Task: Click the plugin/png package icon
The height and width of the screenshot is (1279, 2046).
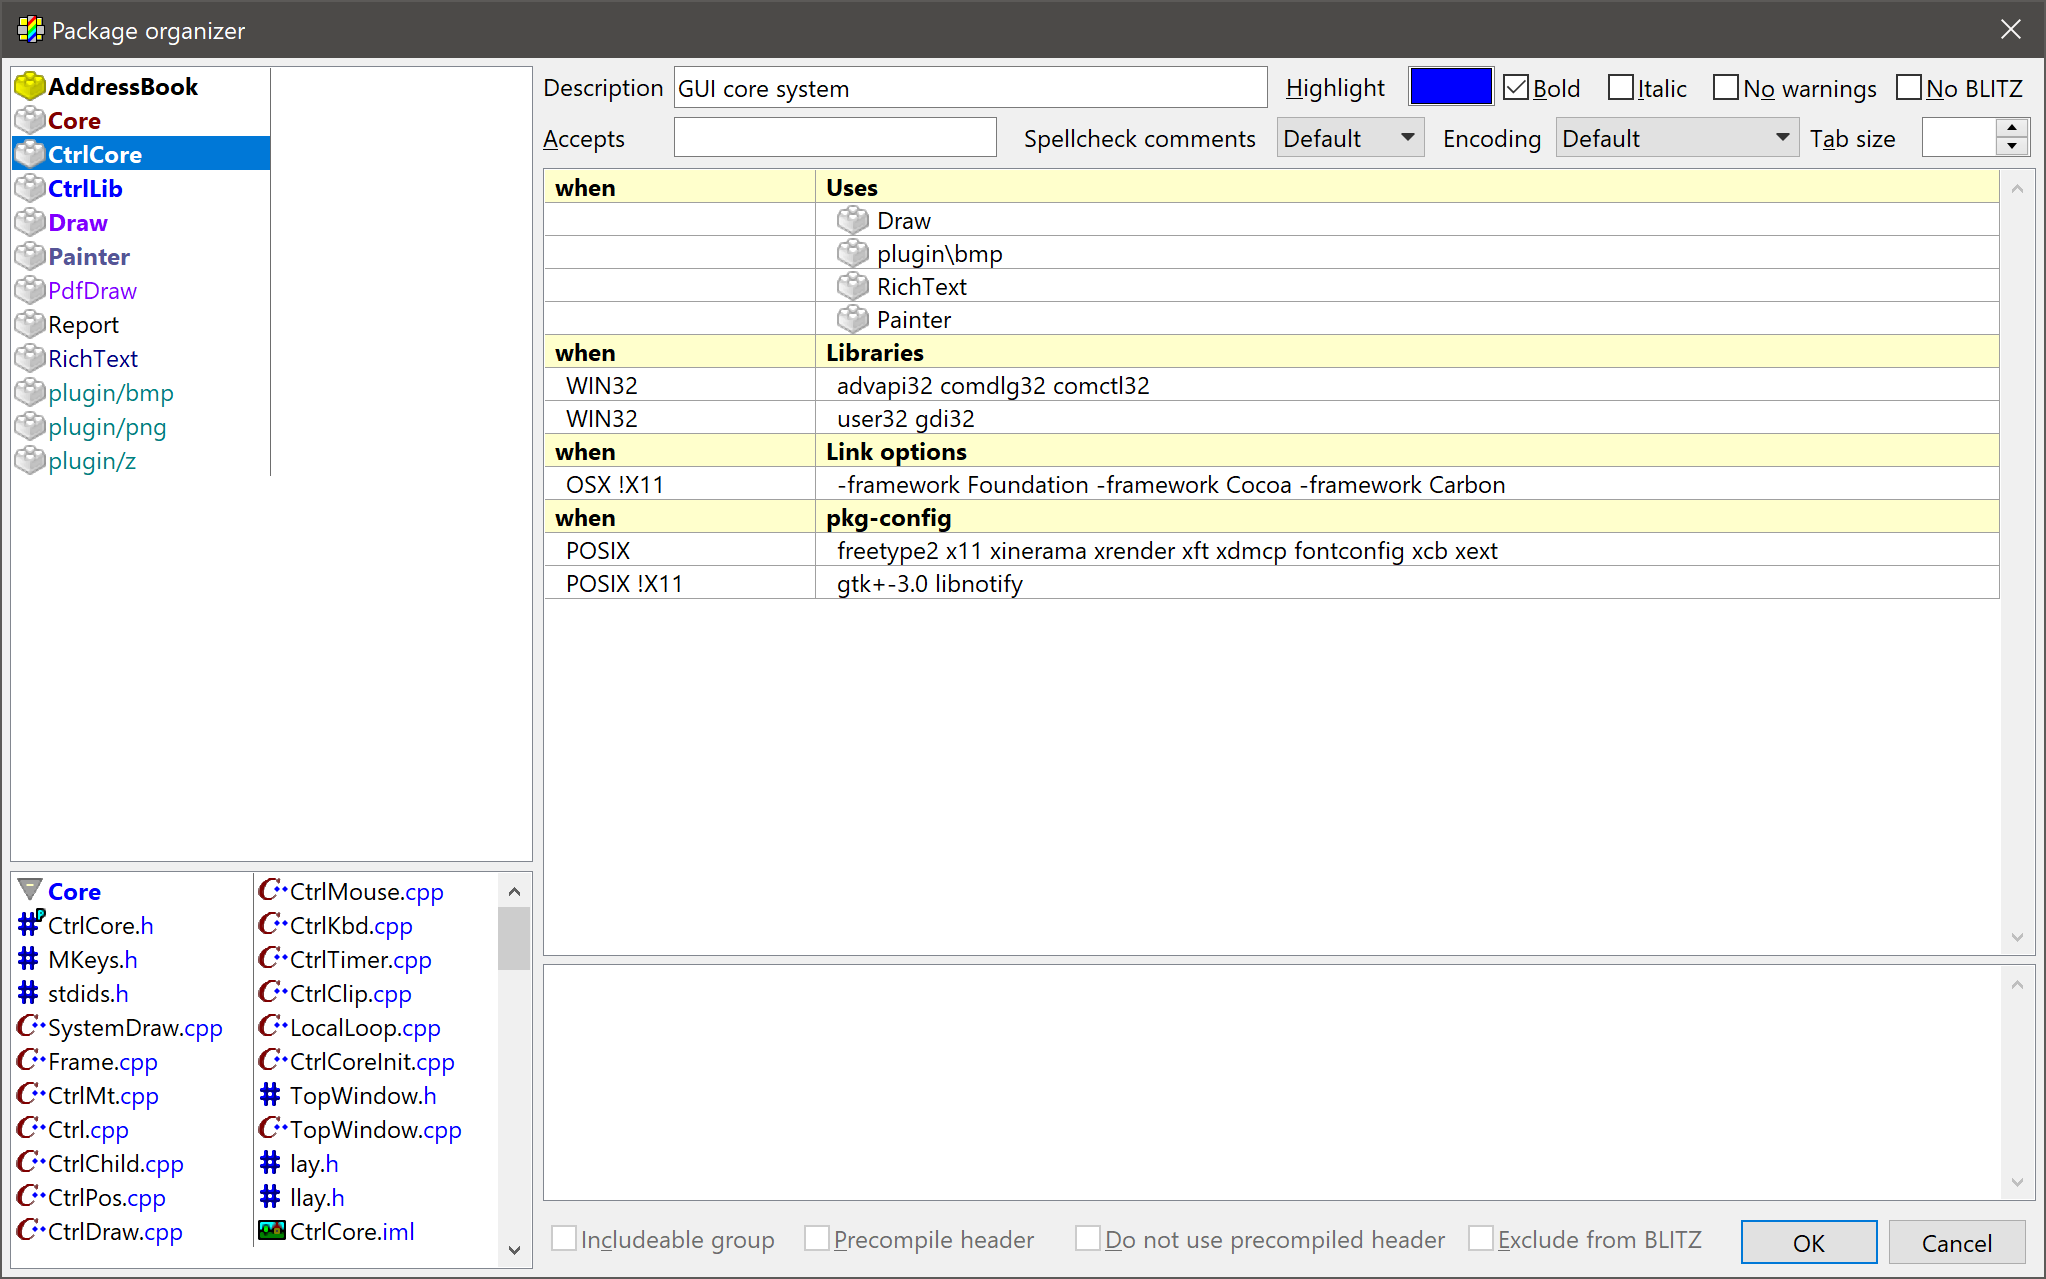Action: coord(30,427)
